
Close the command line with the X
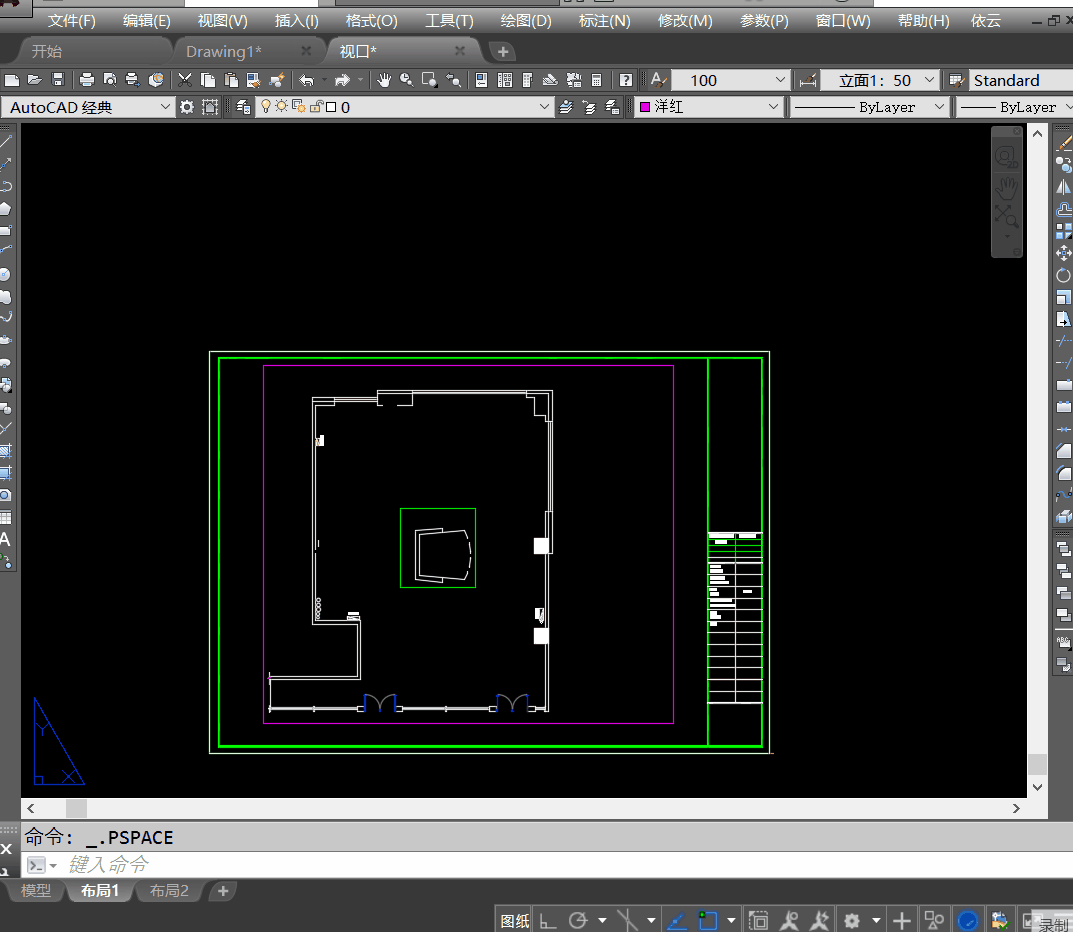6,849
